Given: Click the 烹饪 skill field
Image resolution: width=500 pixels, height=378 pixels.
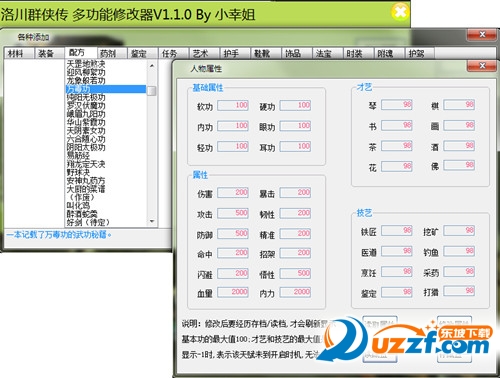Looking at the screenshot, I should tap(397, 272).
